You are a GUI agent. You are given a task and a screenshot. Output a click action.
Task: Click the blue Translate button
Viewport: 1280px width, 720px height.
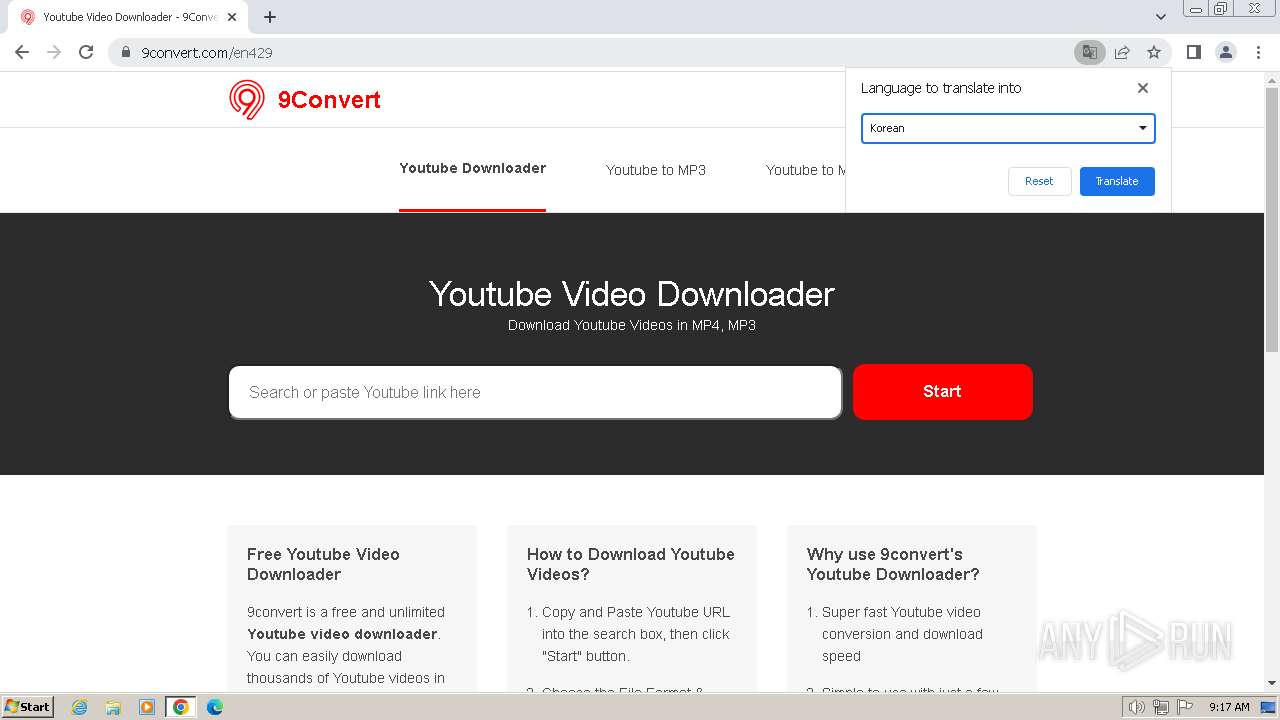tap(1117, 181)
